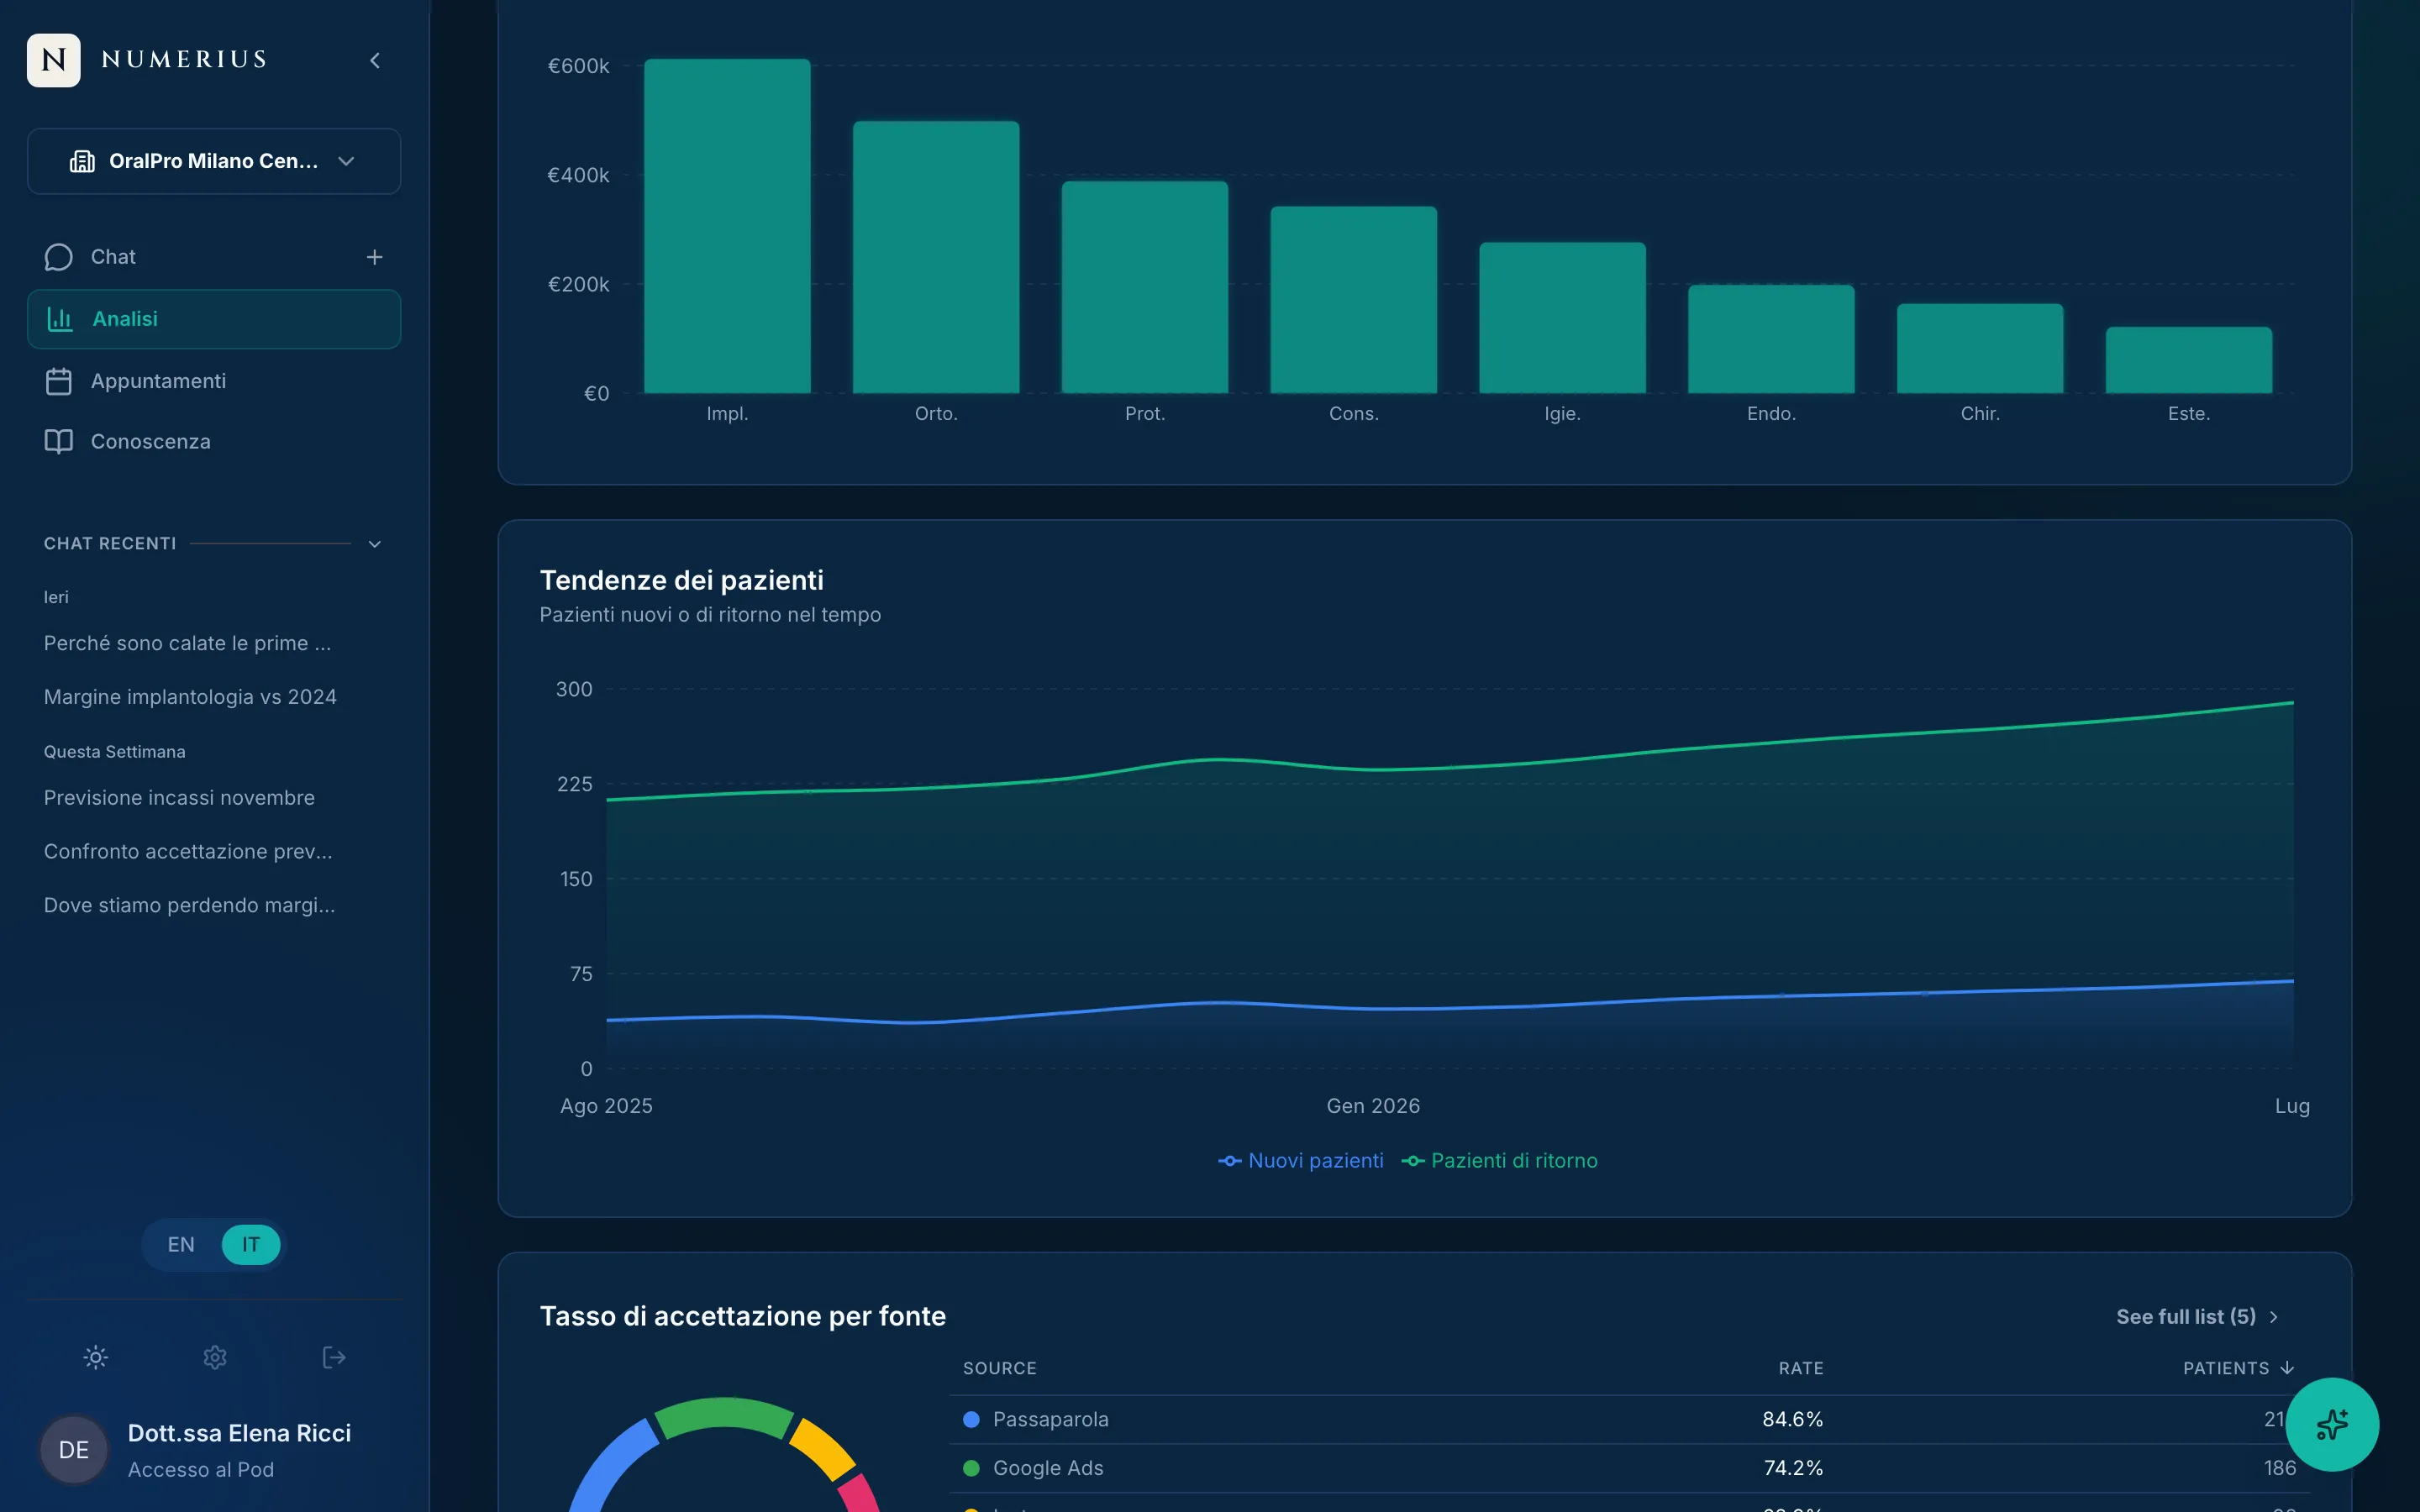Switch language to EN
This screenshot has height=1512, width=2420.
181,1244
